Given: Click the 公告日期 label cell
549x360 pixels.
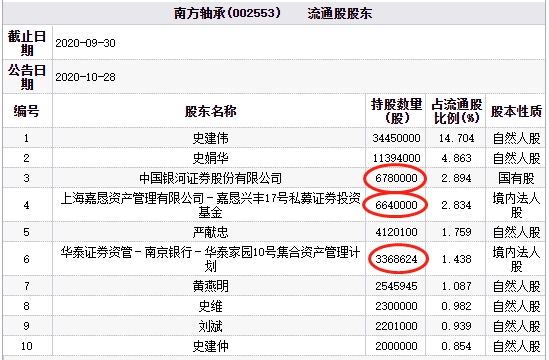Looking at the screenshot, I should point(27,77).
